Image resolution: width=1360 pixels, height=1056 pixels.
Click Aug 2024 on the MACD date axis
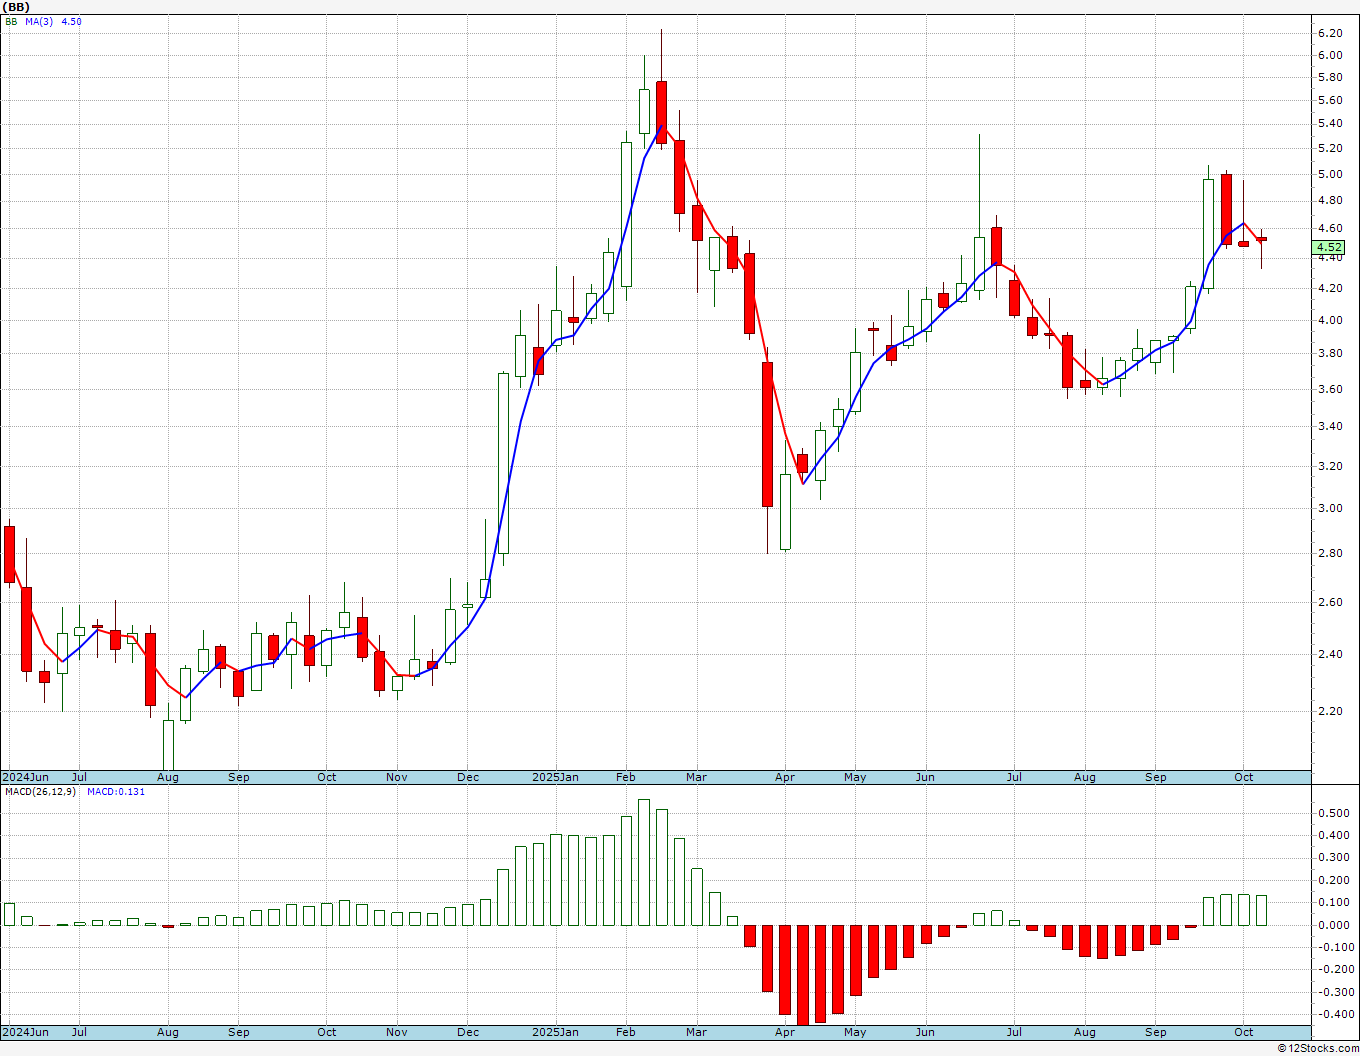[168, 1032]
